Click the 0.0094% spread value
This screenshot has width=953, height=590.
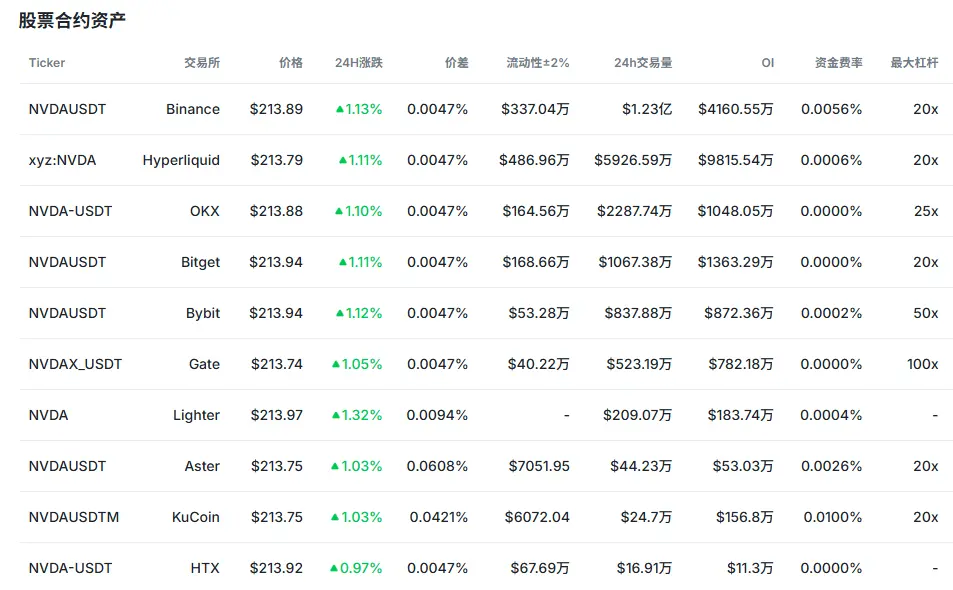438,416
